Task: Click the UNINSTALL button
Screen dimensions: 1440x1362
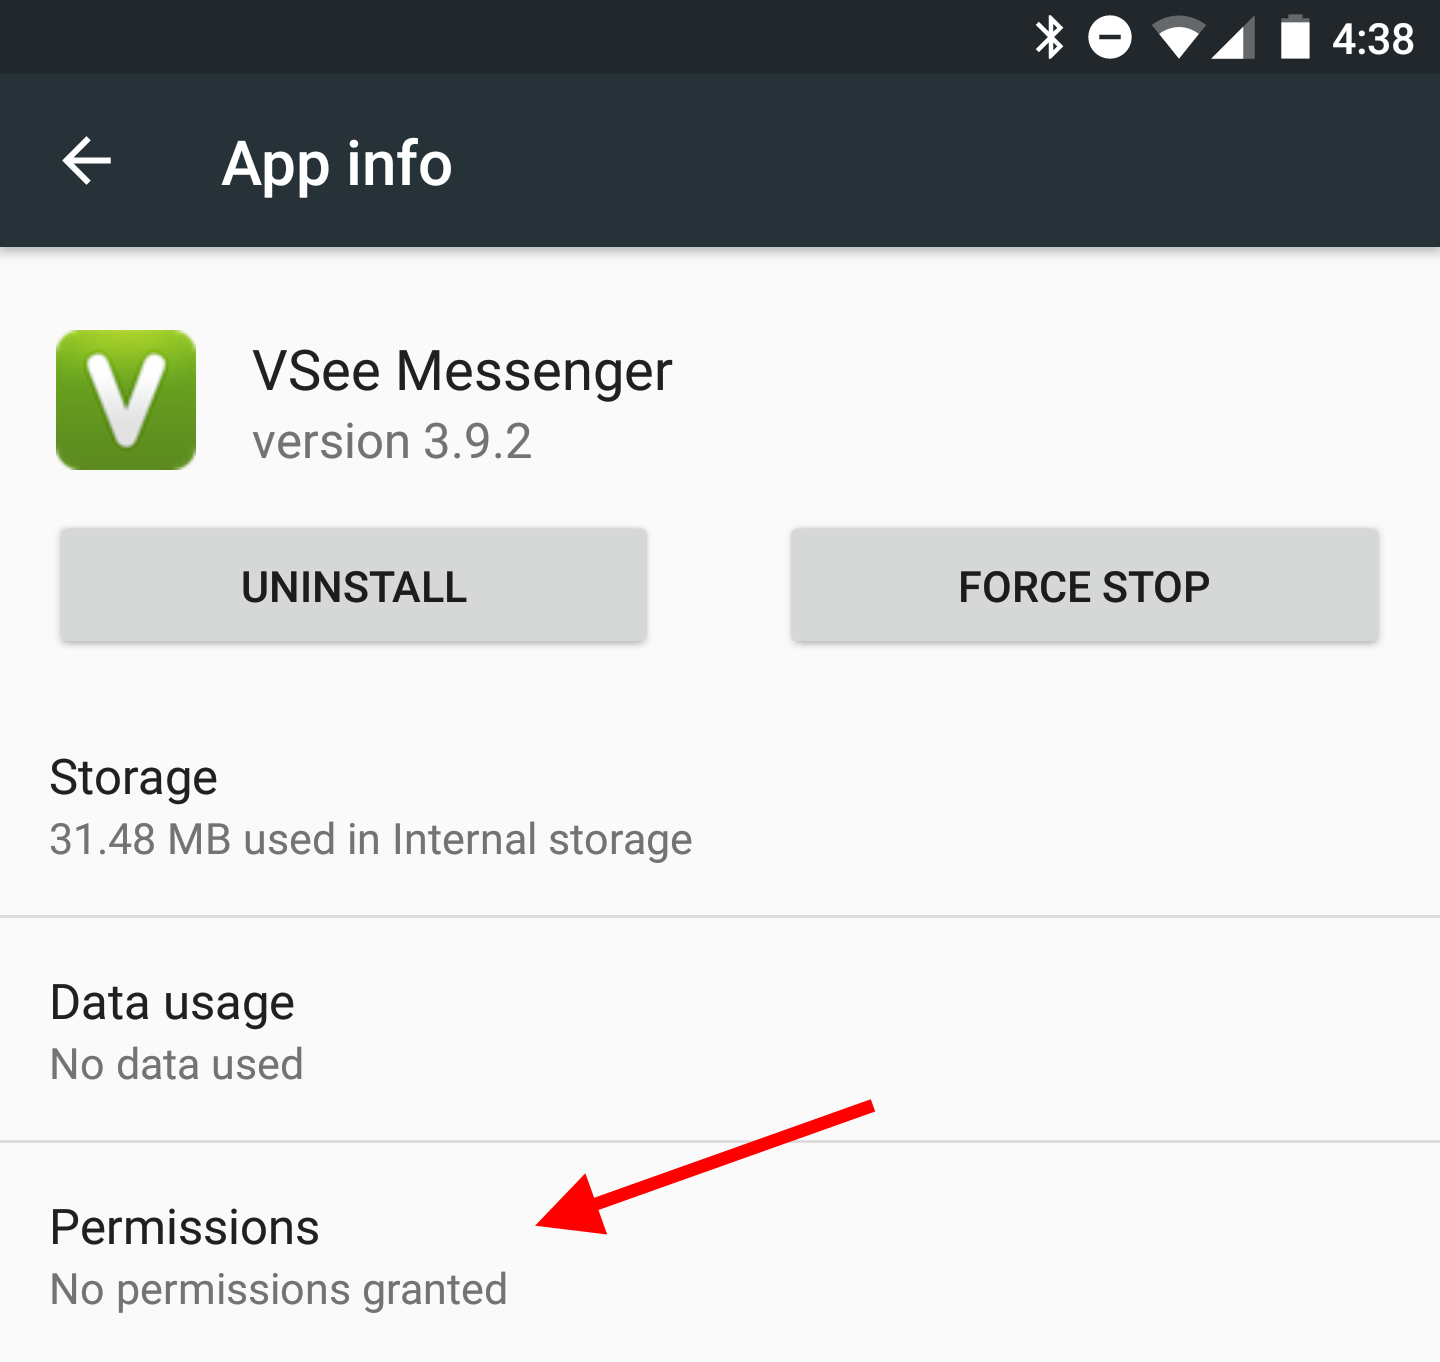Action: [x=354, y=586]
